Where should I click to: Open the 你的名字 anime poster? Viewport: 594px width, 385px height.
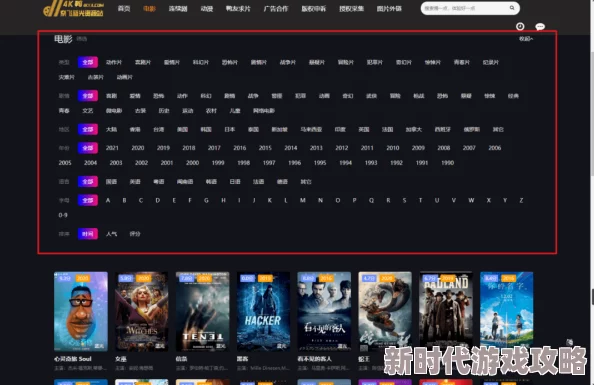506,311
